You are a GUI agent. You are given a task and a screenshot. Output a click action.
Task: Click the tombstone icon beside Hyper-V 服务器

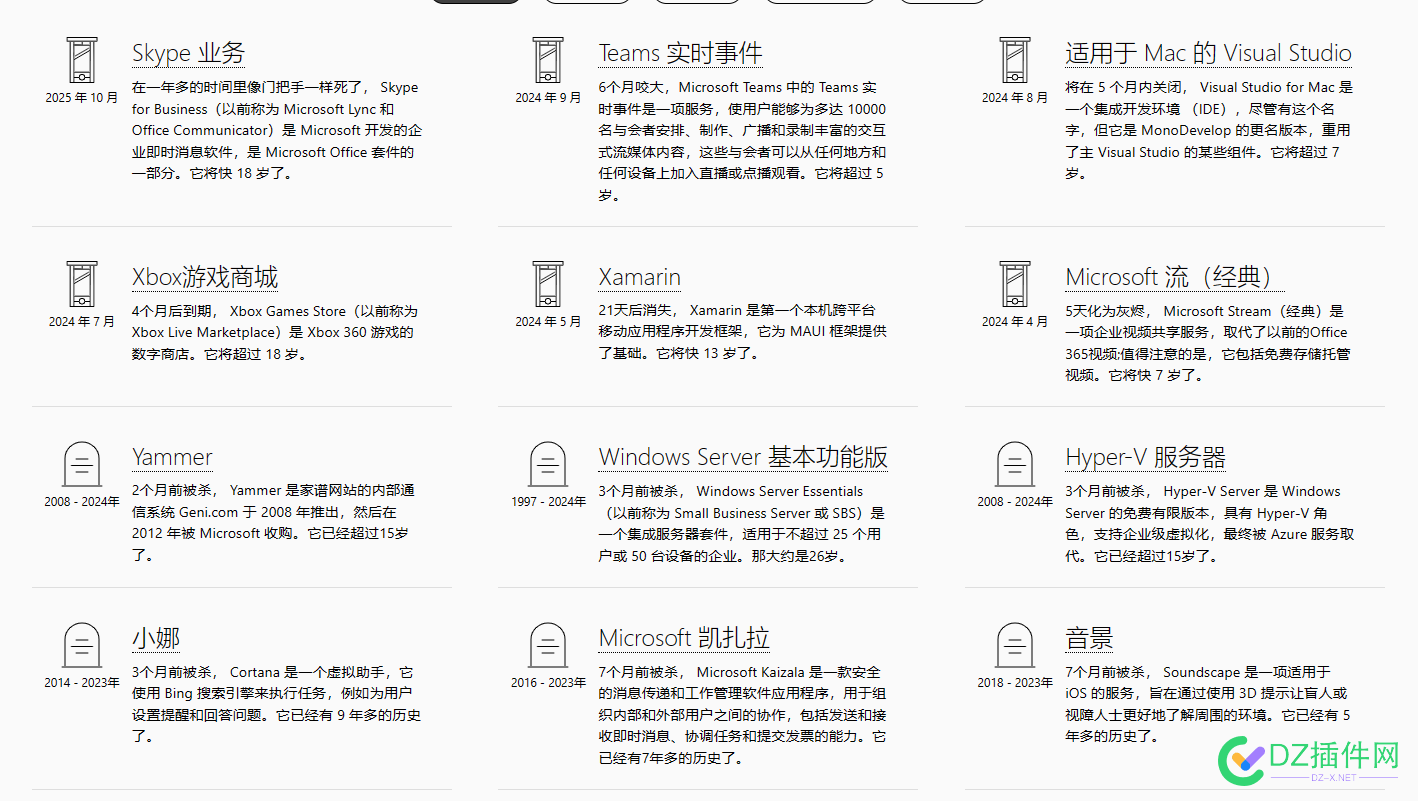pos(1015,465)
